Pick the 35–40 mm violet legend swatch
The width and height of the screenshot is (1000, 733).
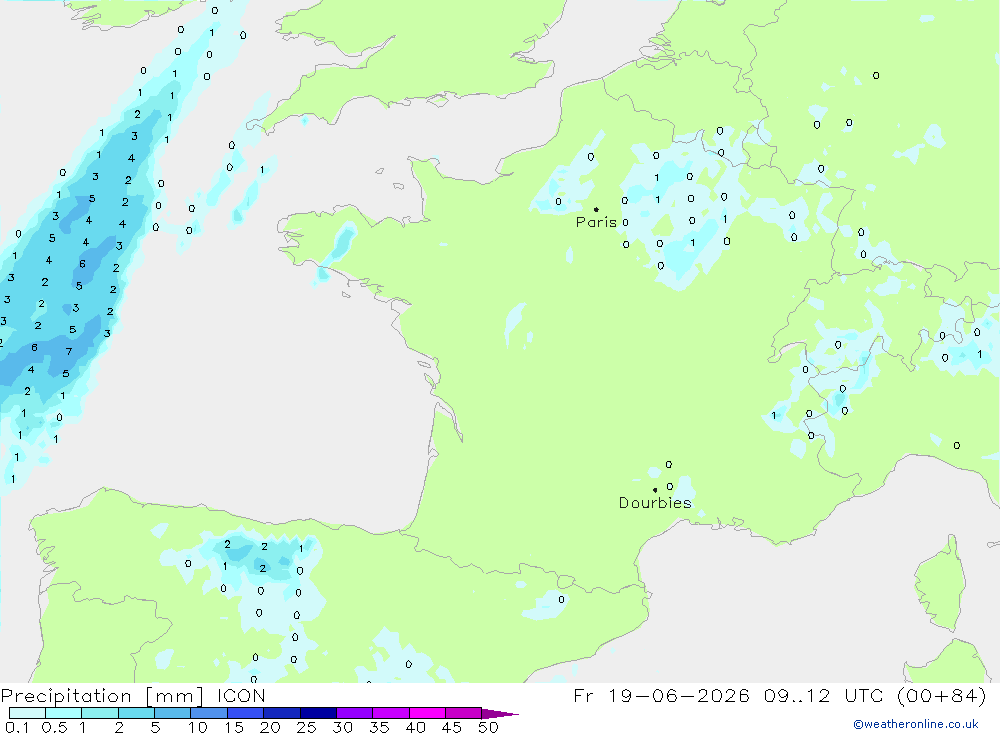point(390,713)
